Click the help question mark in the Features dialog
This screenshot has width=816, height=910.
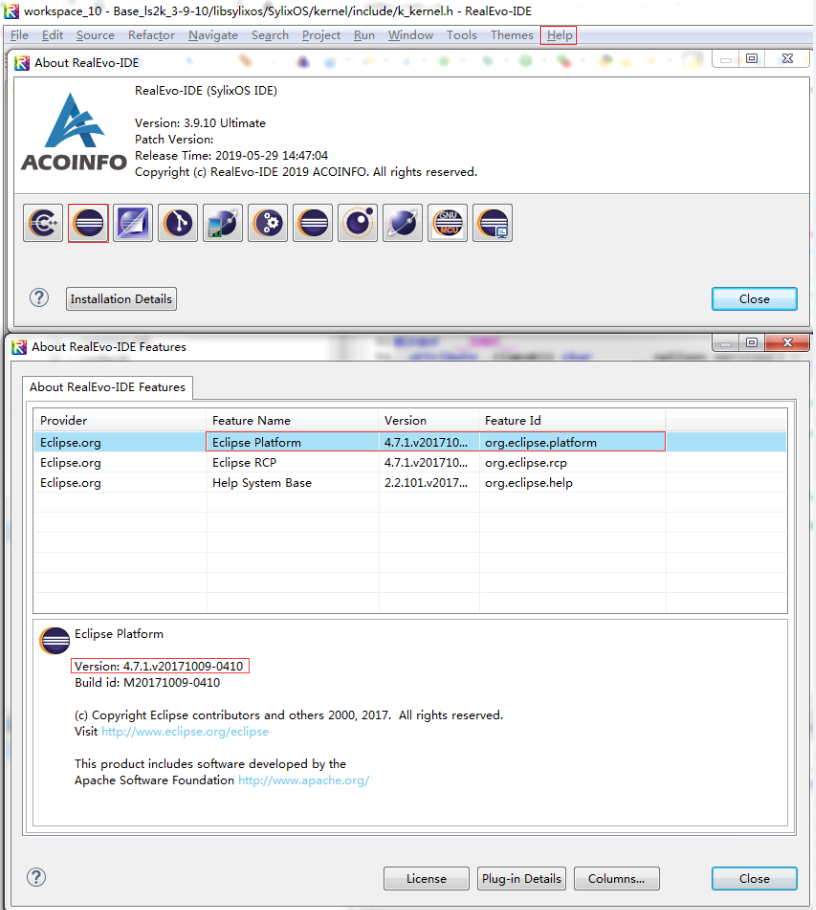tap(37, 878)
